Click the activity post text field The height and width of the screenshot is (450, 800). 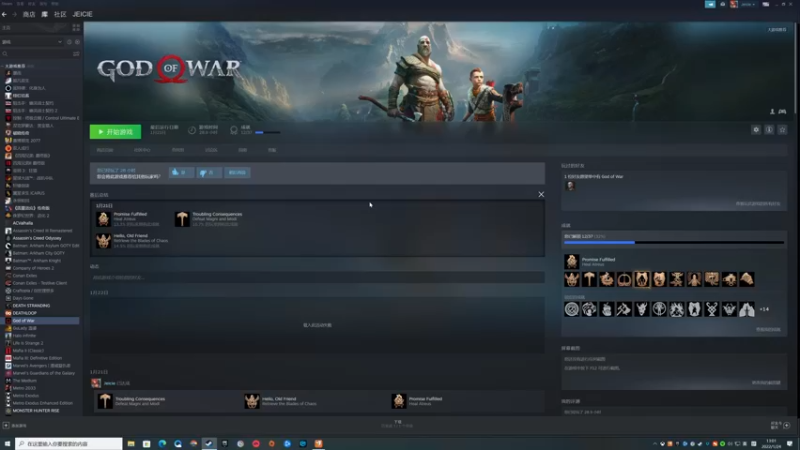317,278
